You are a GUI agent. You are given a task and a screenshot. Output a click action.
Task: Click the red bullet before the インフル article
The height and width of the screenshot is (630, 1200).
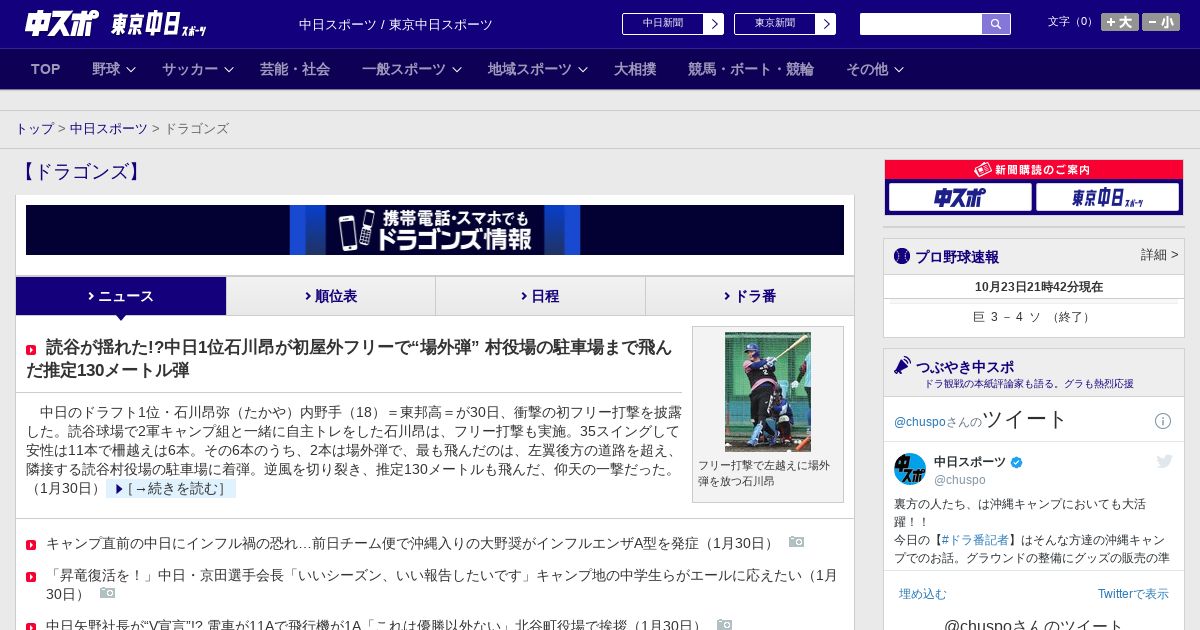click(x=31, y=545)
